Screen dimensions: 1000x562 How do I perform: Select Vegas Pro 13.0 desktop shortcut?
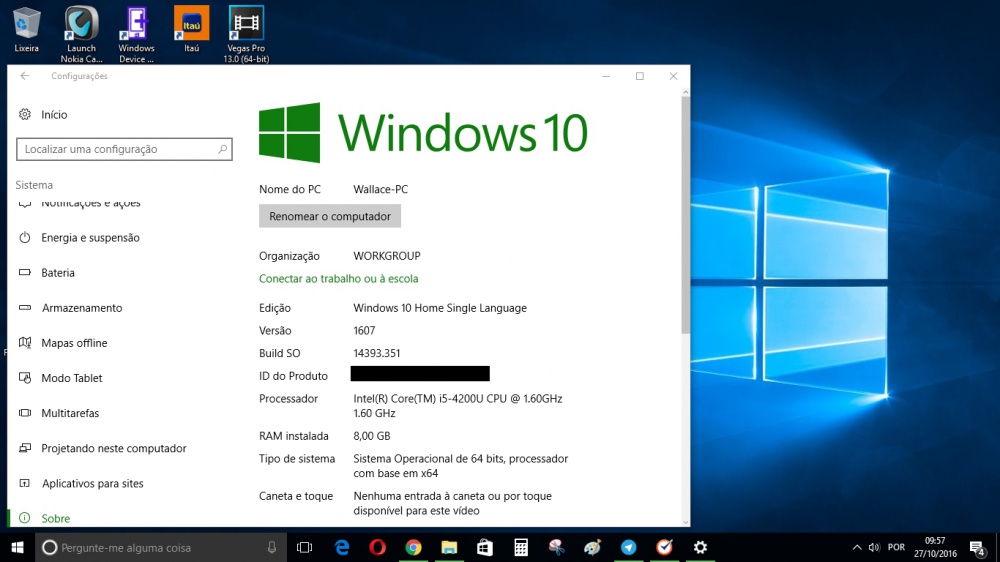[246, 34]
